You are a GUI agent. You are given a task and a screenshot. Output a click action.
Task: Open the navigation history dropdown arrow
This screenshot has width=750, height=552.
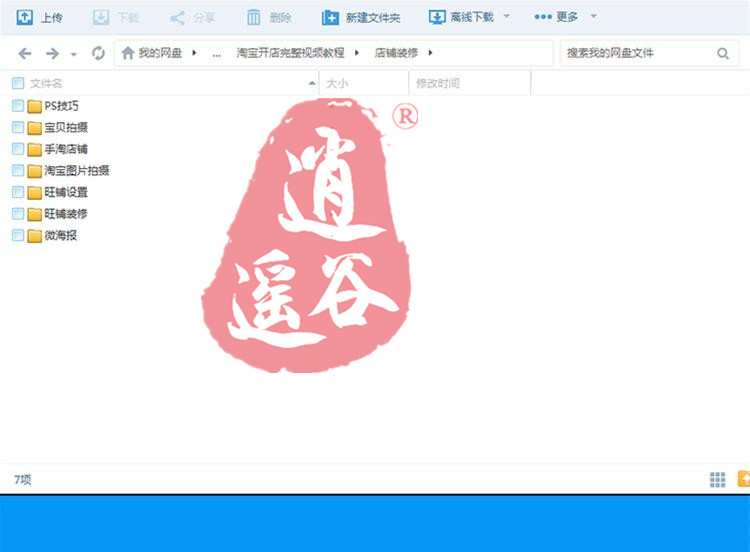[74, 54]
